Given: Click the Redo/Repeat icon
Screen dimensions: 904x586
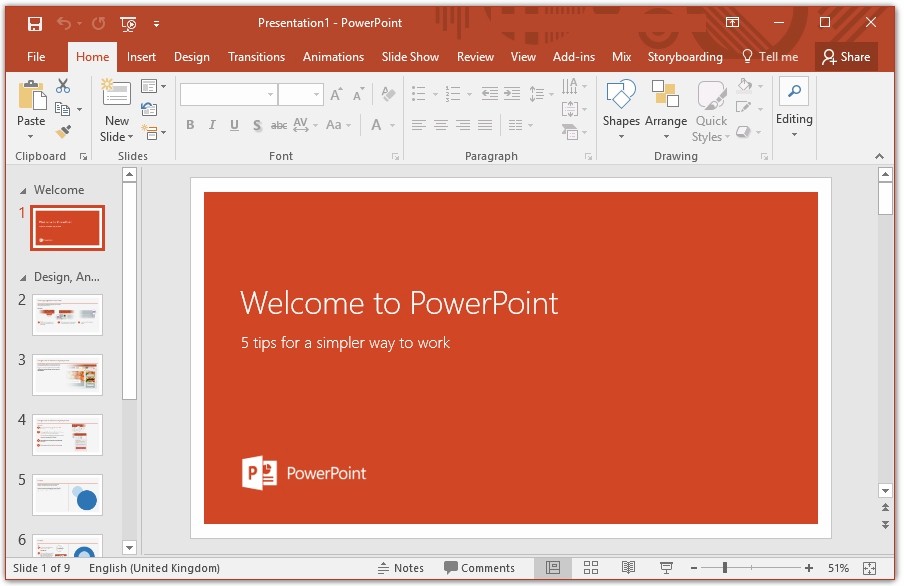Looking at the screenshot, I should pyautogui.click(x=99, y=23).
